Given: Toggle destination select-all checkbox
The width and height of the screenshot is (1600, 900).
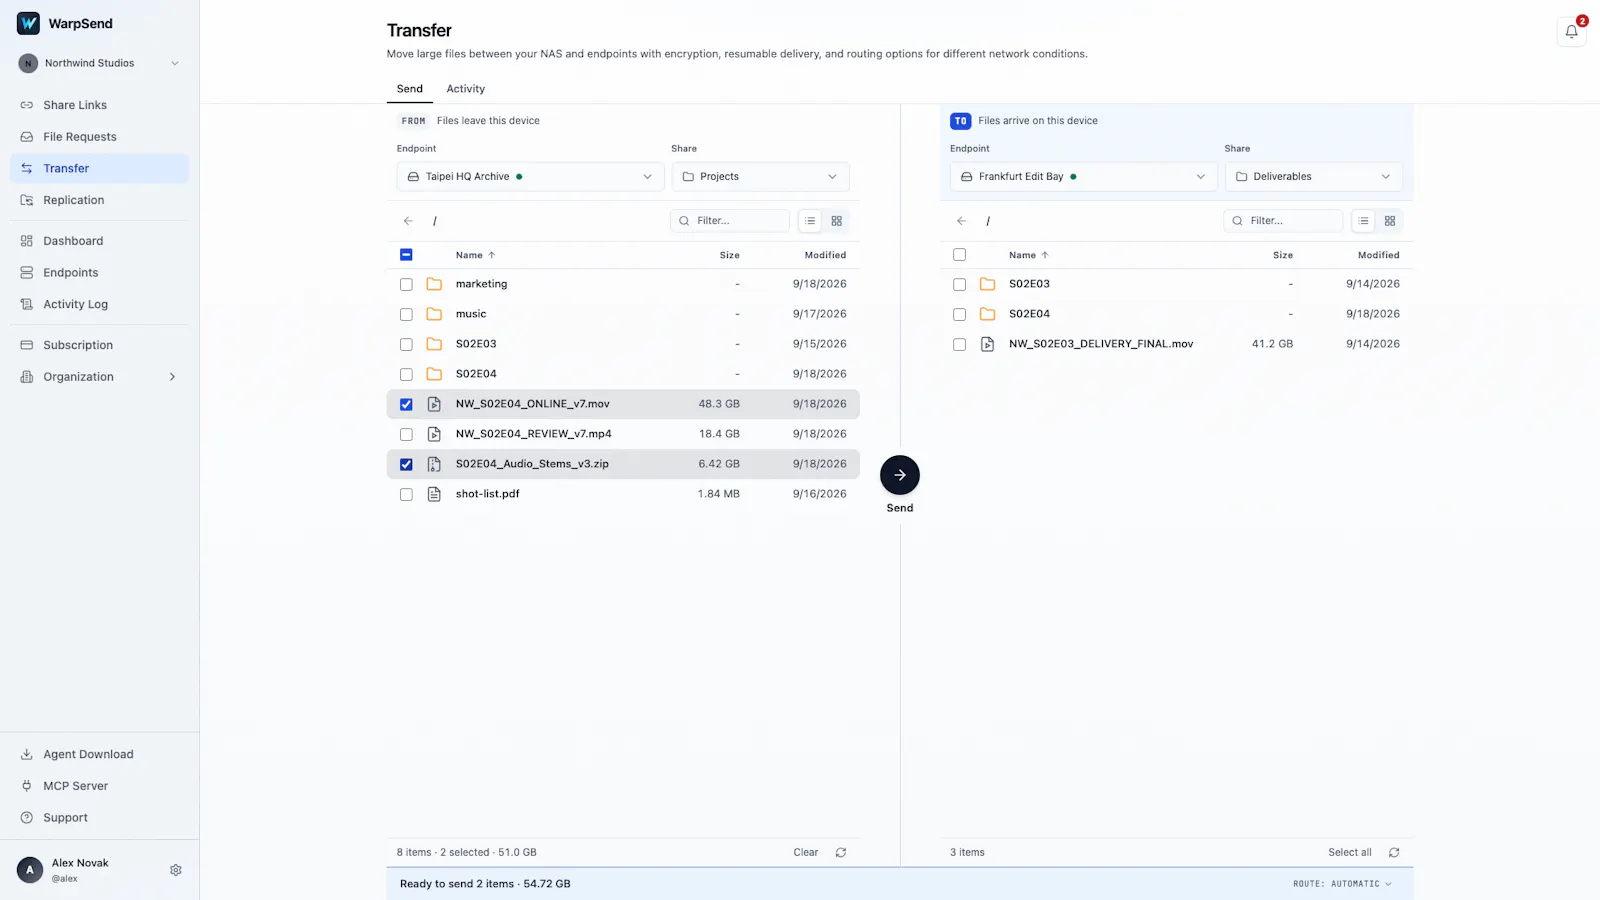Looking at the screenshot, I should pos(959,255).
